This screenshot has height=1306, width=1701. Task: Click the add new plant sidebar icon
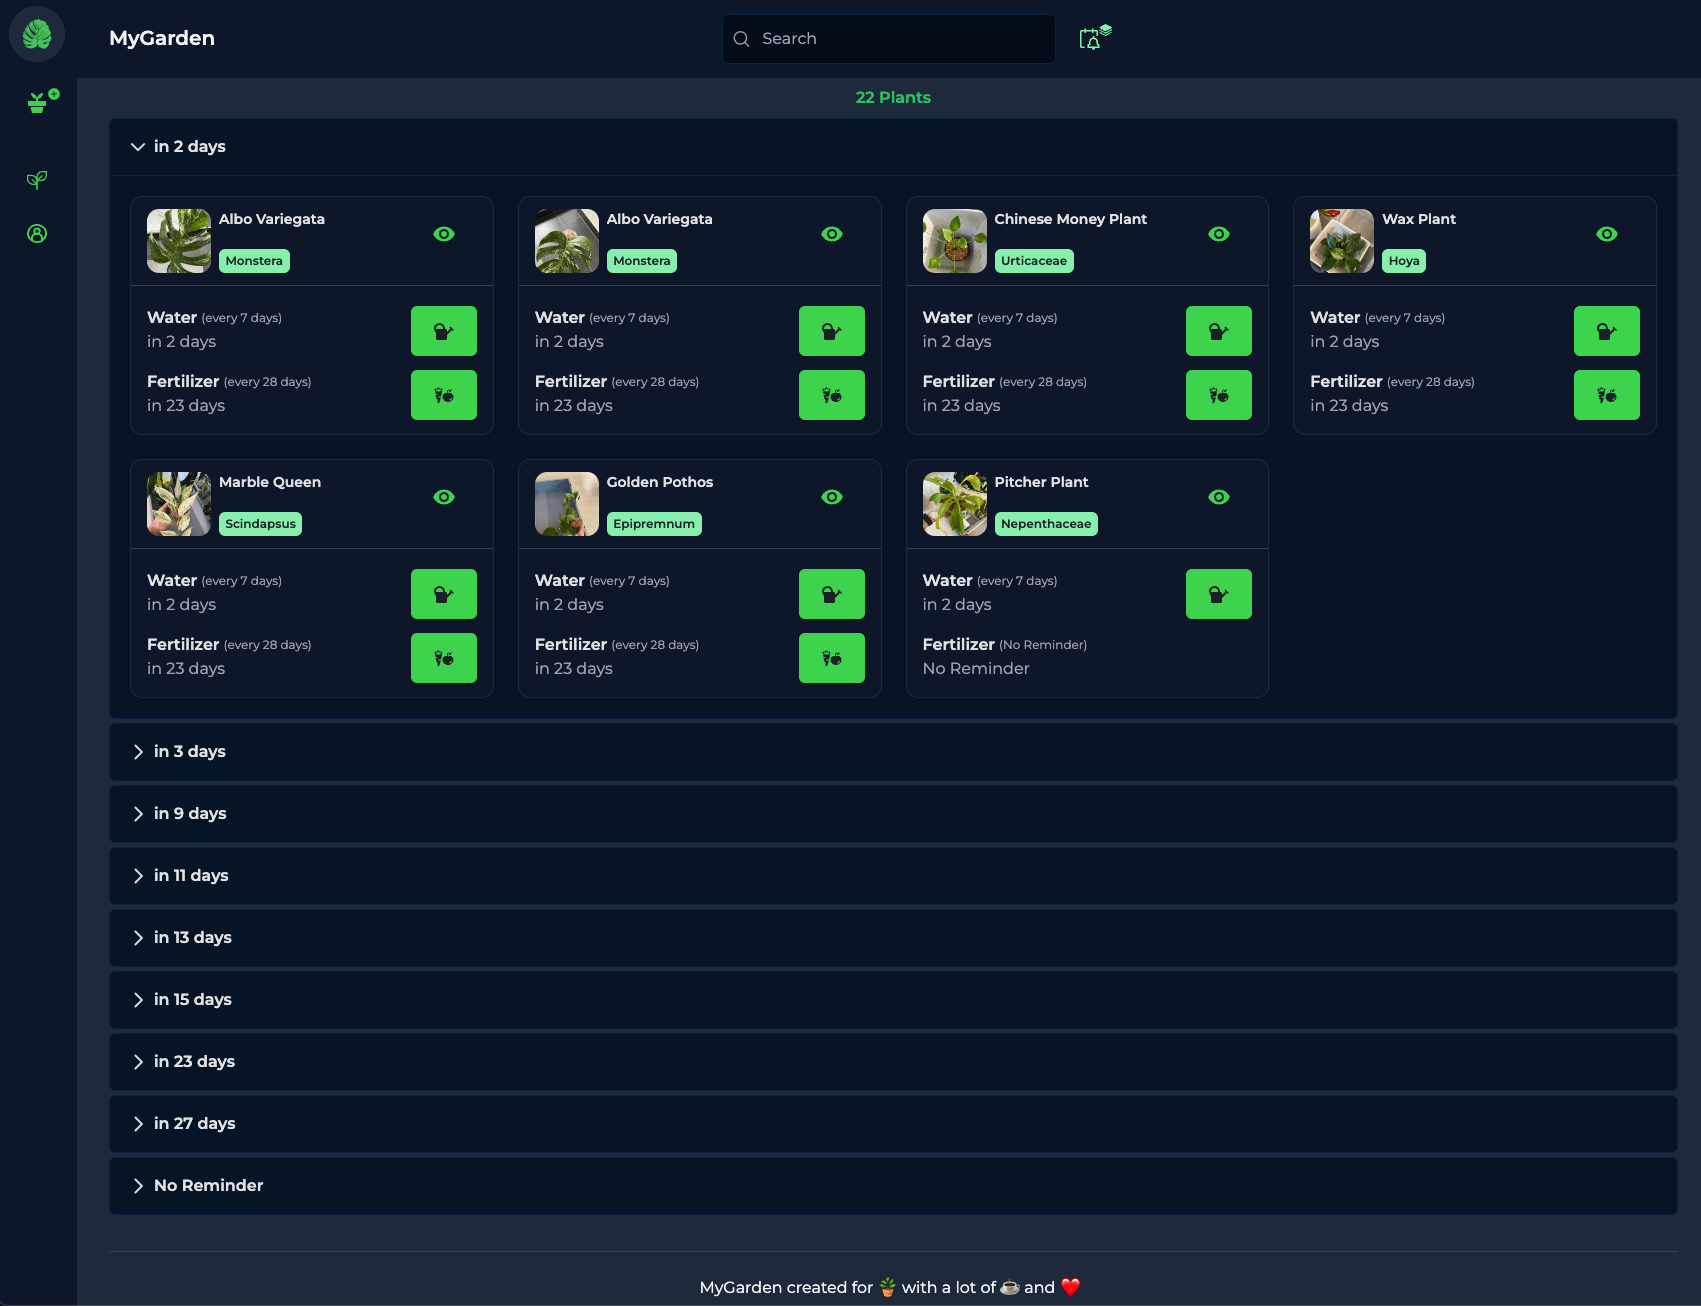(41, 101)
